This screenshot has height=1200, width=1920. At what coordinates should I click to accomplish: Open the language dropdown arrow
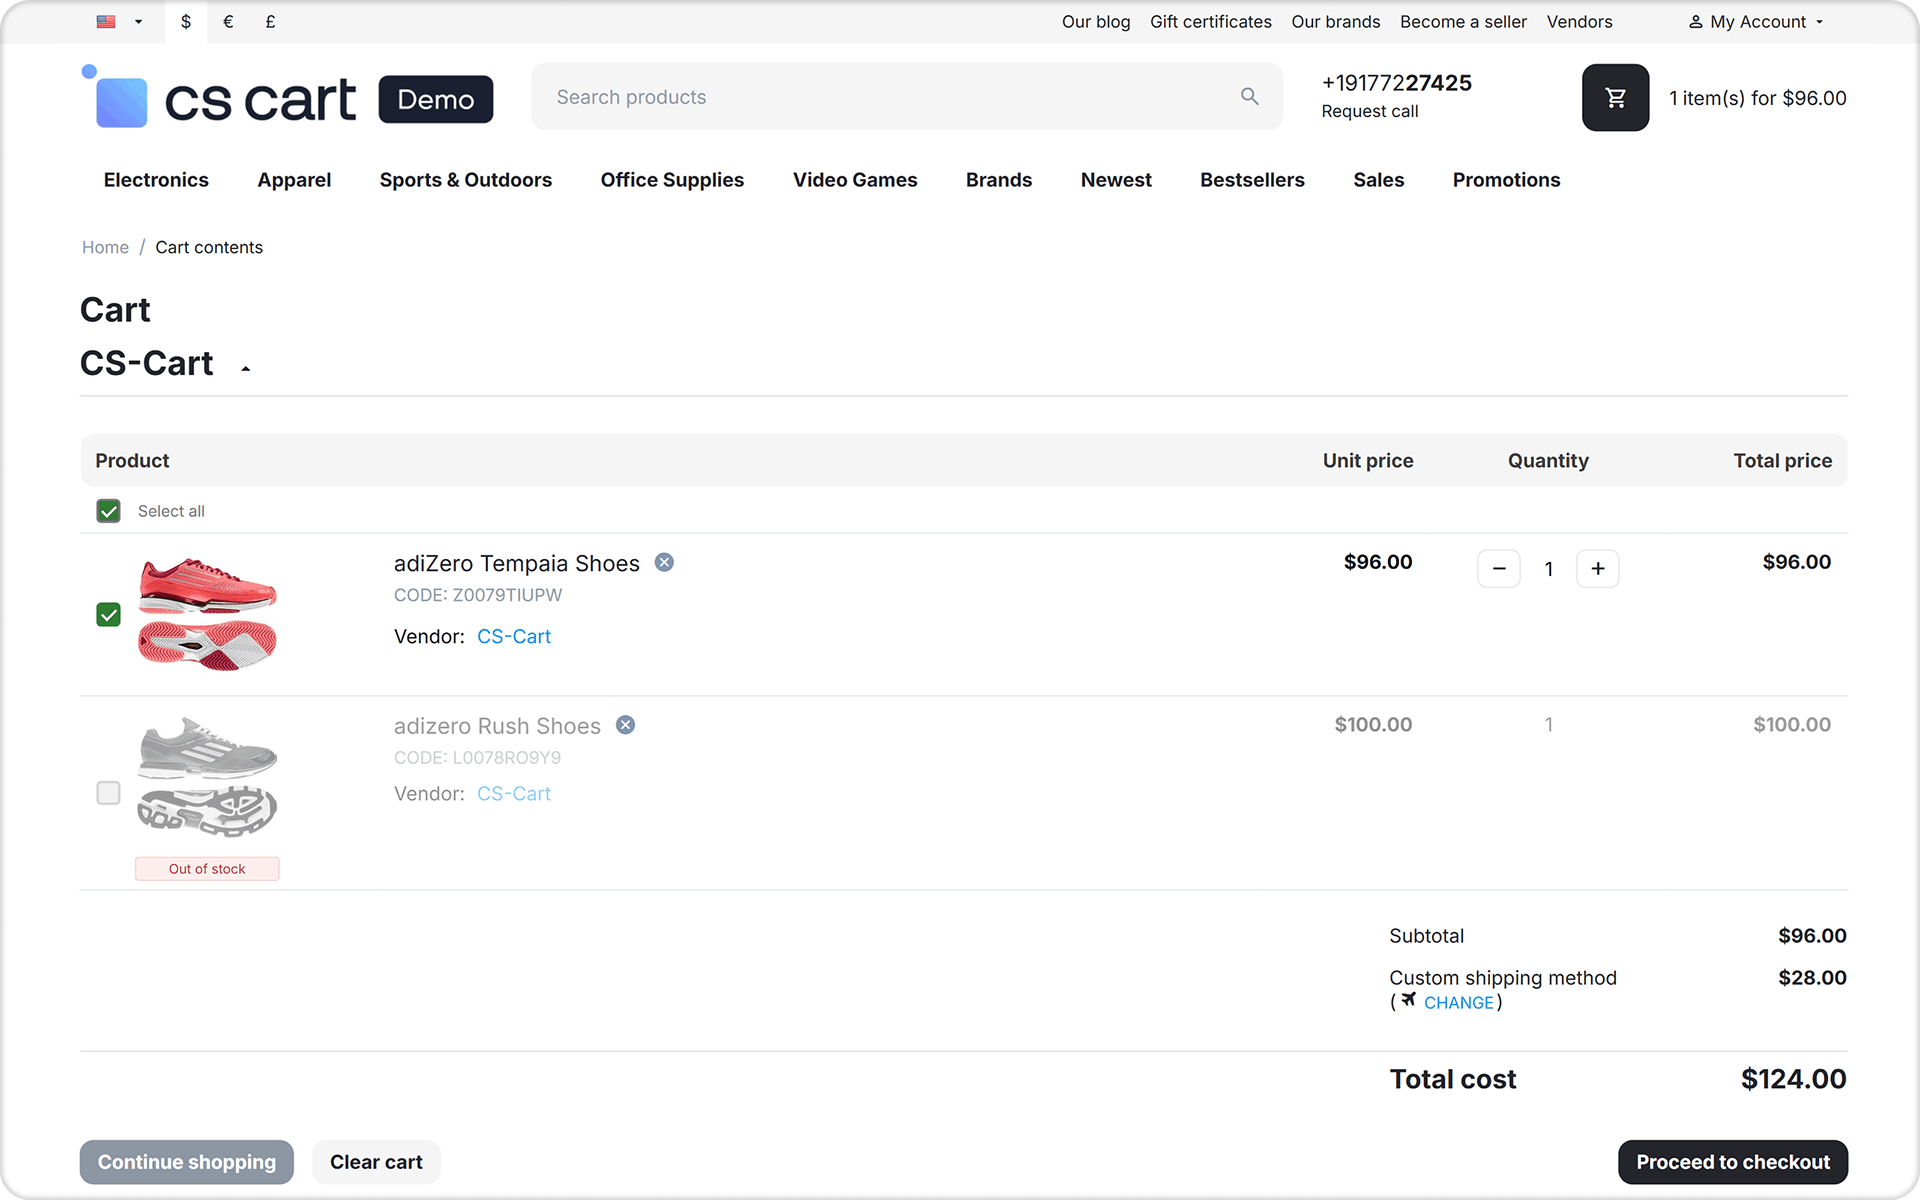(139, 22)
